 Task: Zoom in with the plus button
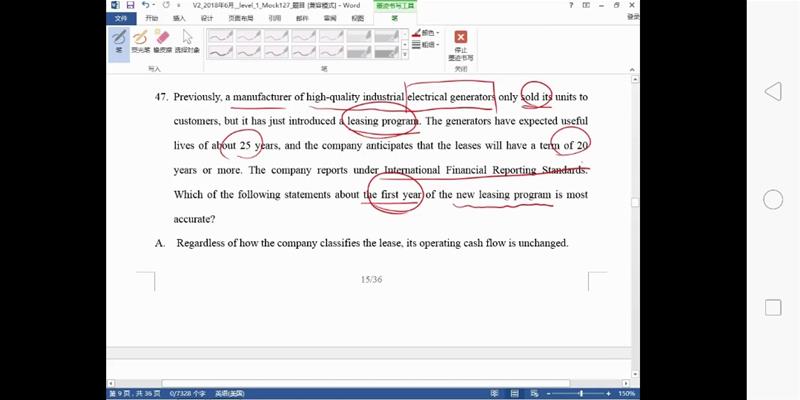(609, 394)
